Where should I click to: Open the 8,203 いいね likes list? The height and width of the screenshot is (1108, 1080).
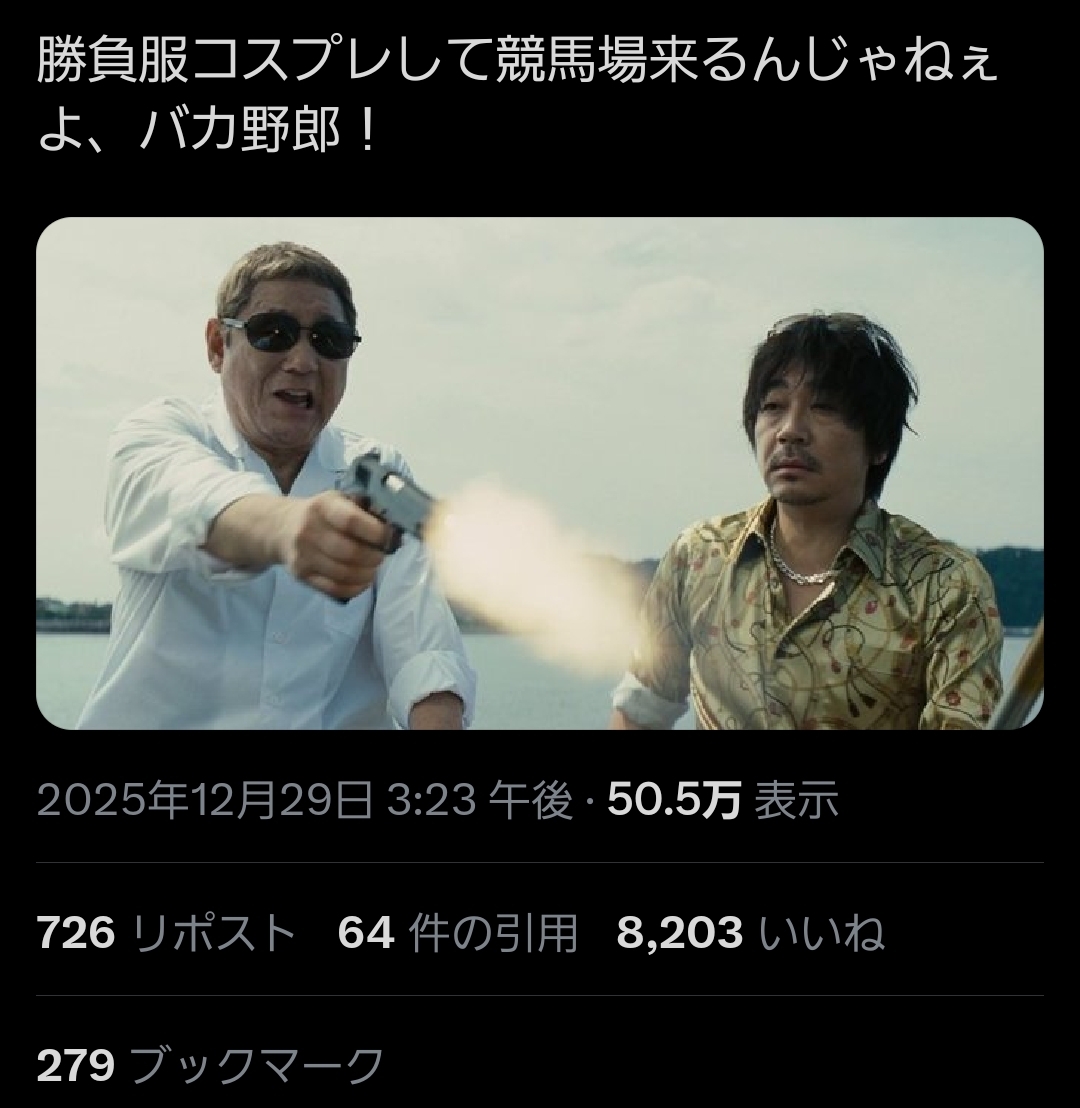[750, 931]
